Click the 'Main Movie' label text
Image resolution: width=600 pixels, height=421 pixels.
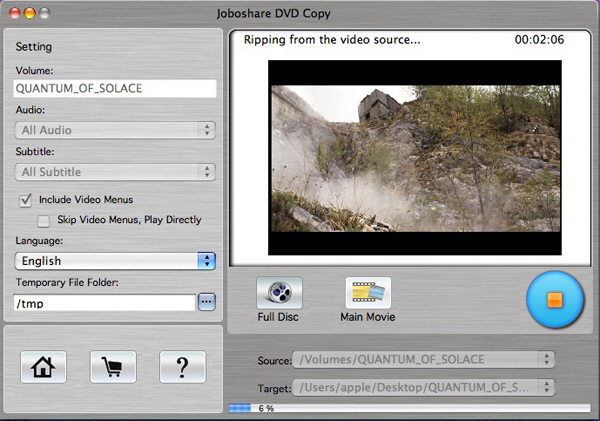coord(368,317)
